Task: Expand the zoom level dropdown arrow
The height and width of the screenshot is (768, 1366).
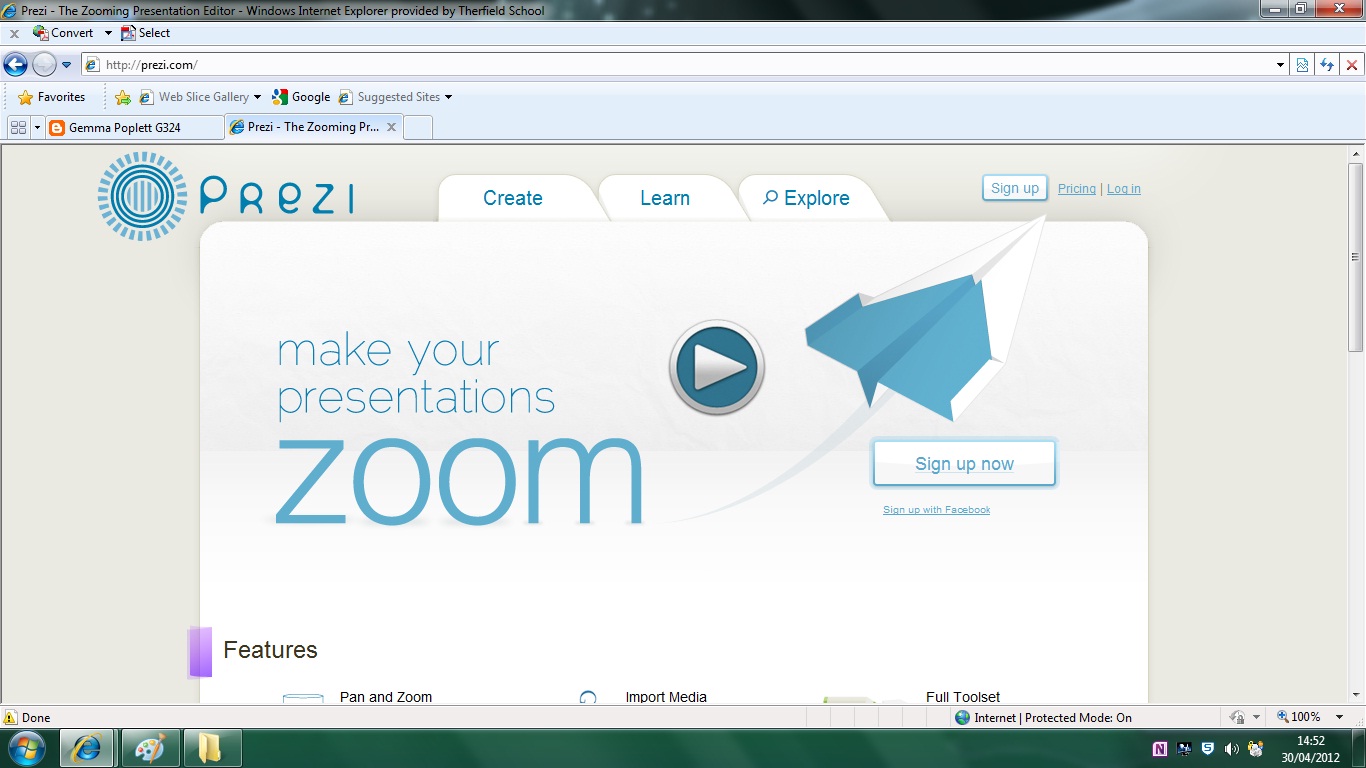Action: tap(1340, 717)
